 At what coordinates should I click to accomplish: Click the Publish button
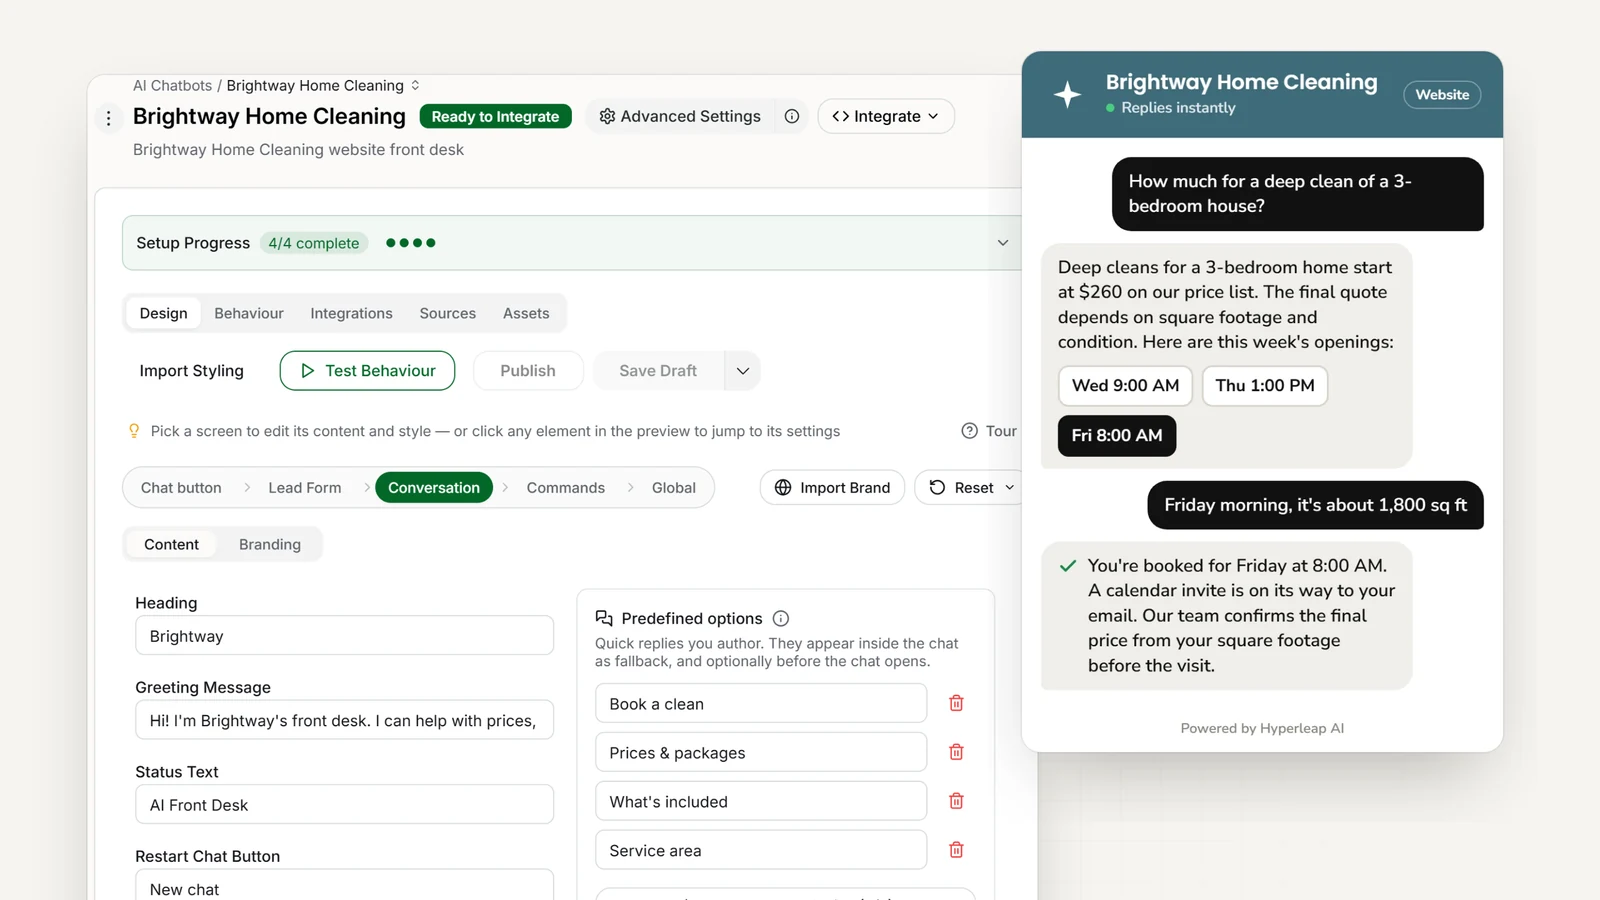528,370
